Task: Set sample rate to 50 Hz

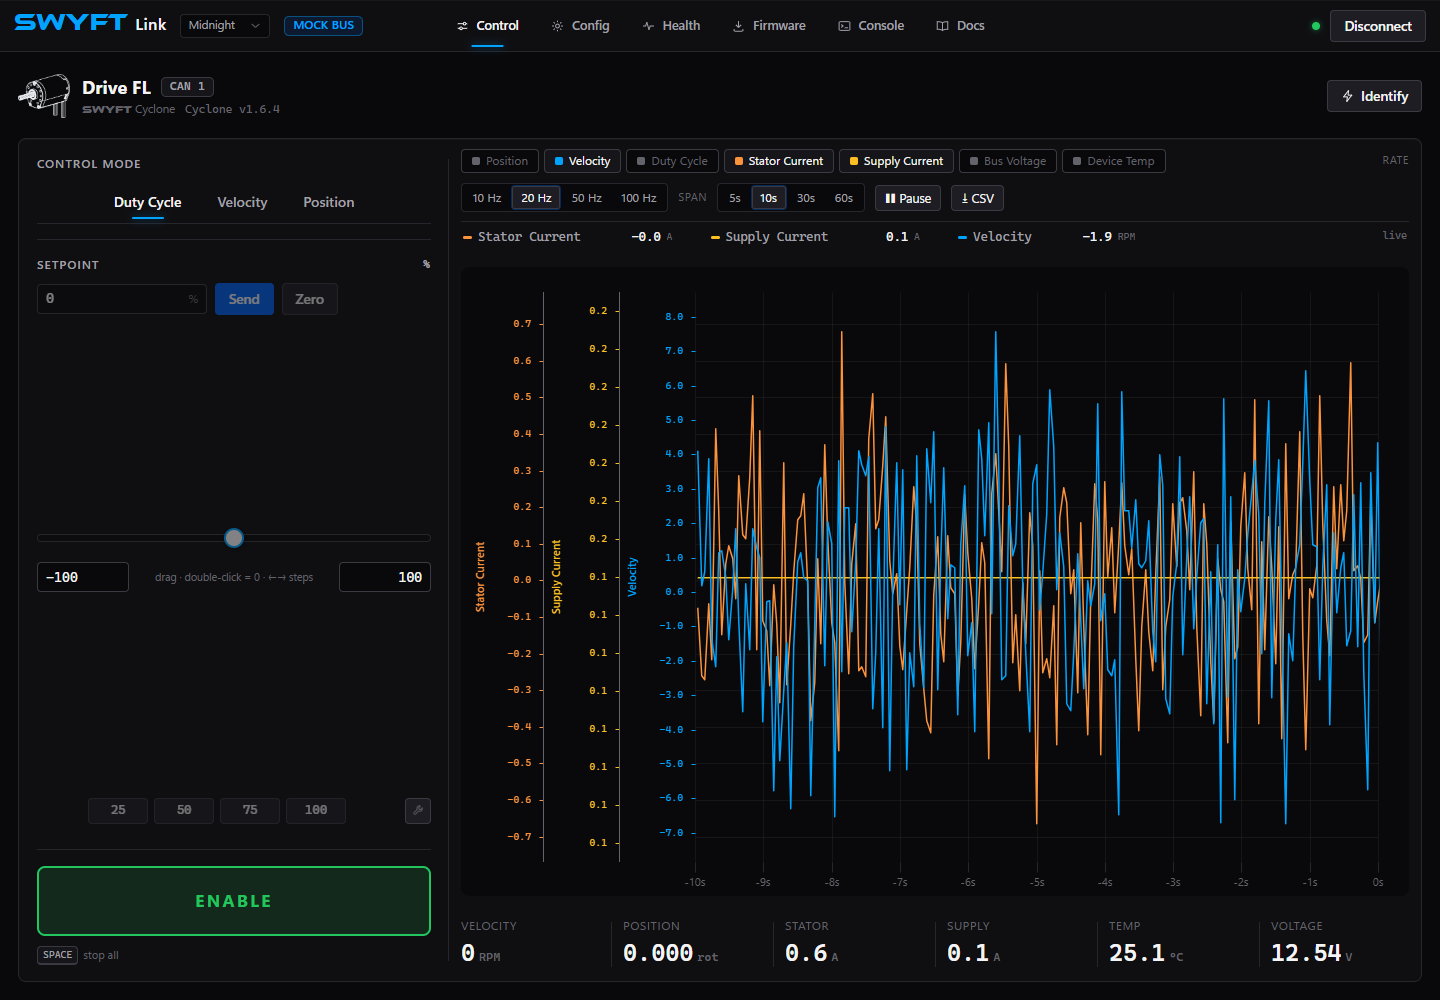Action: coord(586,198)
